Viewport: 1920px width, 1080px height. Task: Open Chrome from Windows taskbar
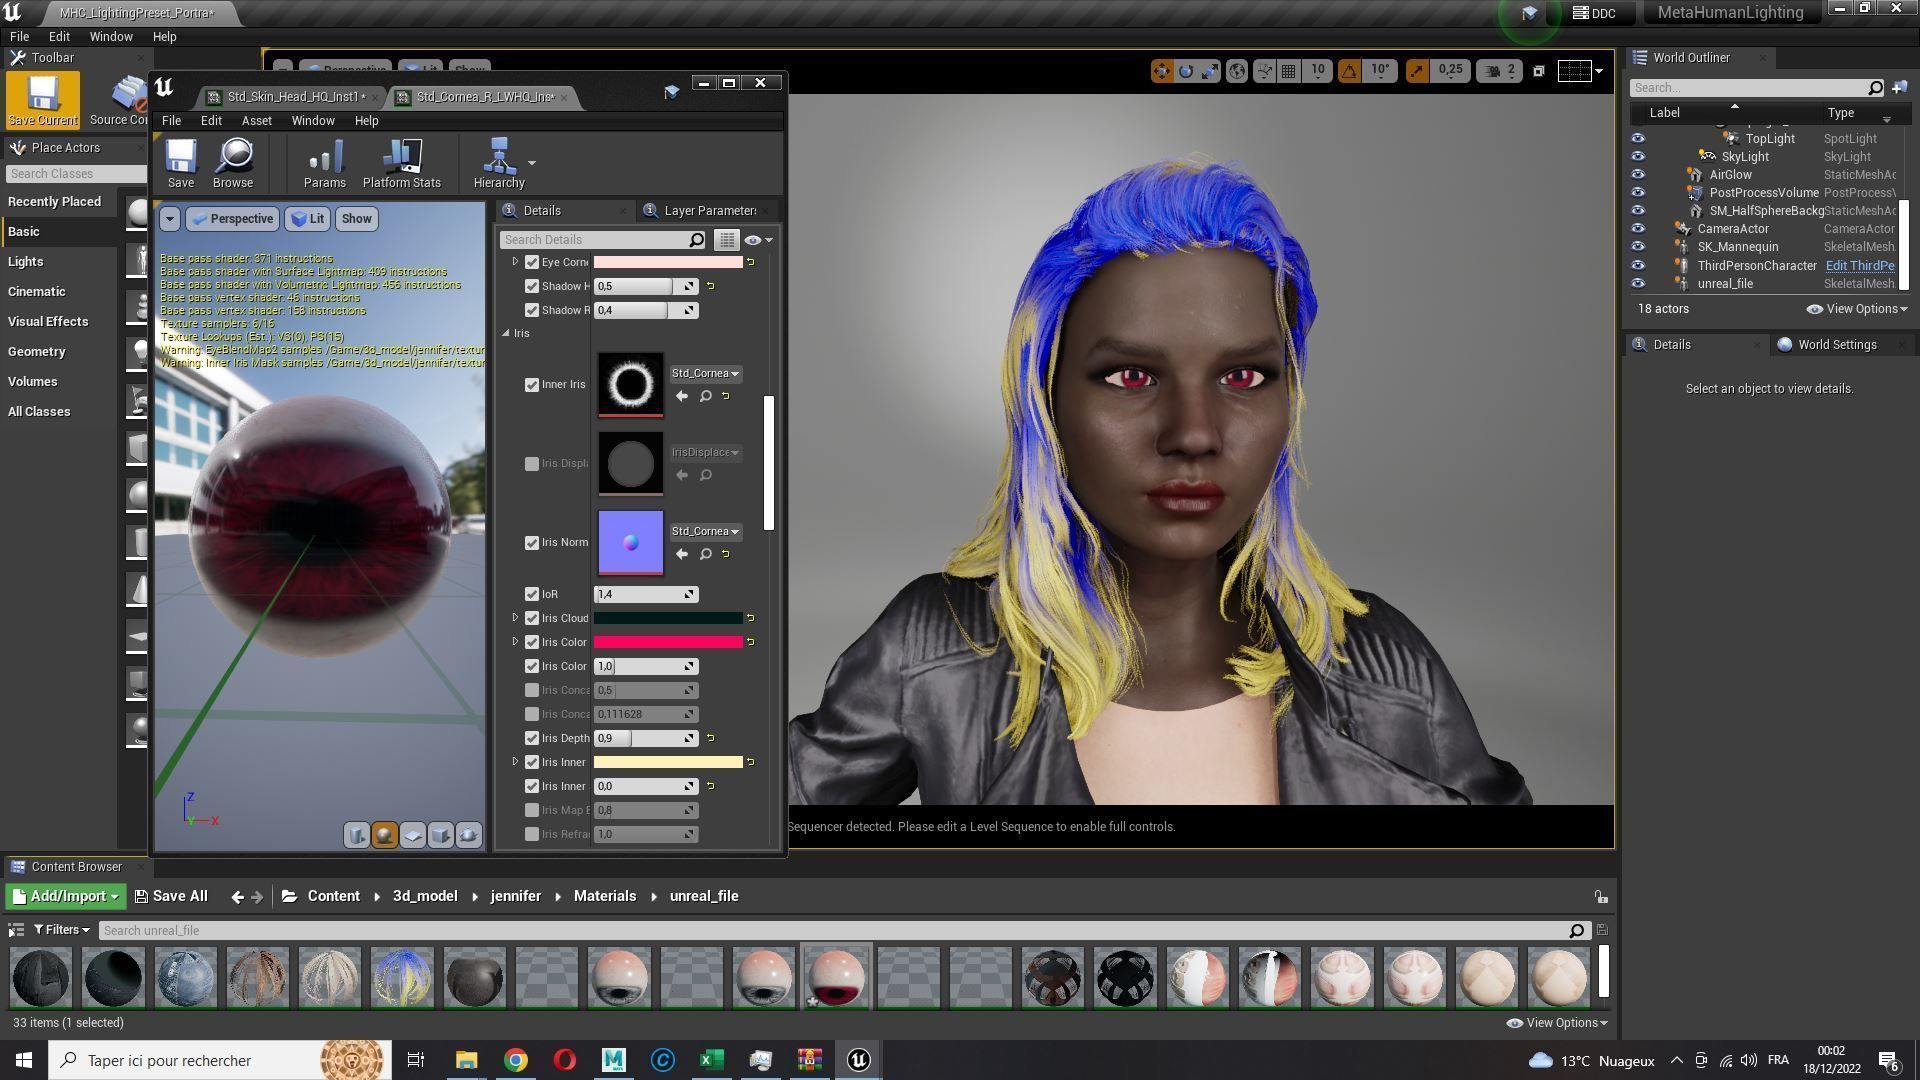pyautogui.click(x=515, y=1060)
